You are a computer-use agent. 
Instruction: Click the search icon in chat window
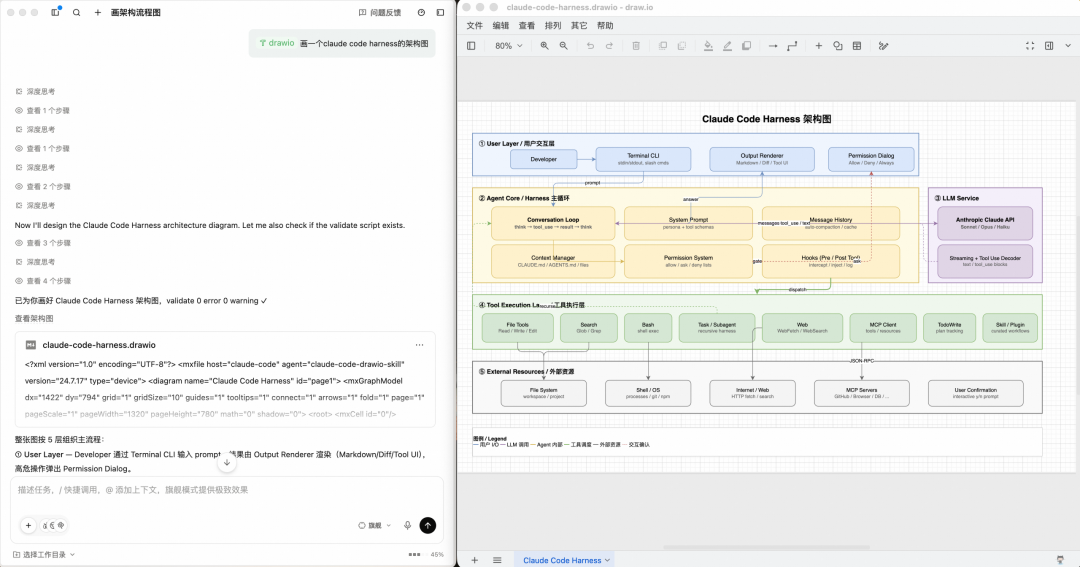tap(76, 12)
